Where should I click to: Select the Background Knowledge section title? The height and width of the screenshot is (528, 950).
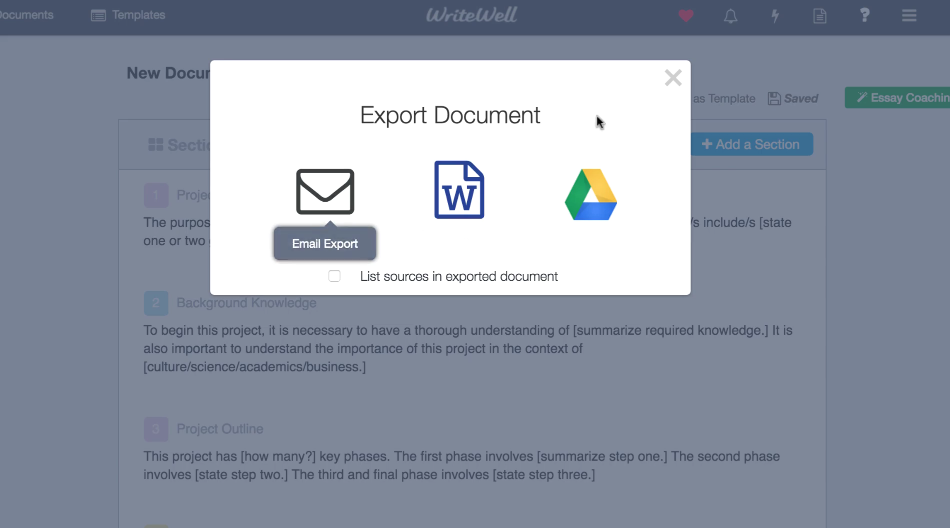(x=247, y=302)
